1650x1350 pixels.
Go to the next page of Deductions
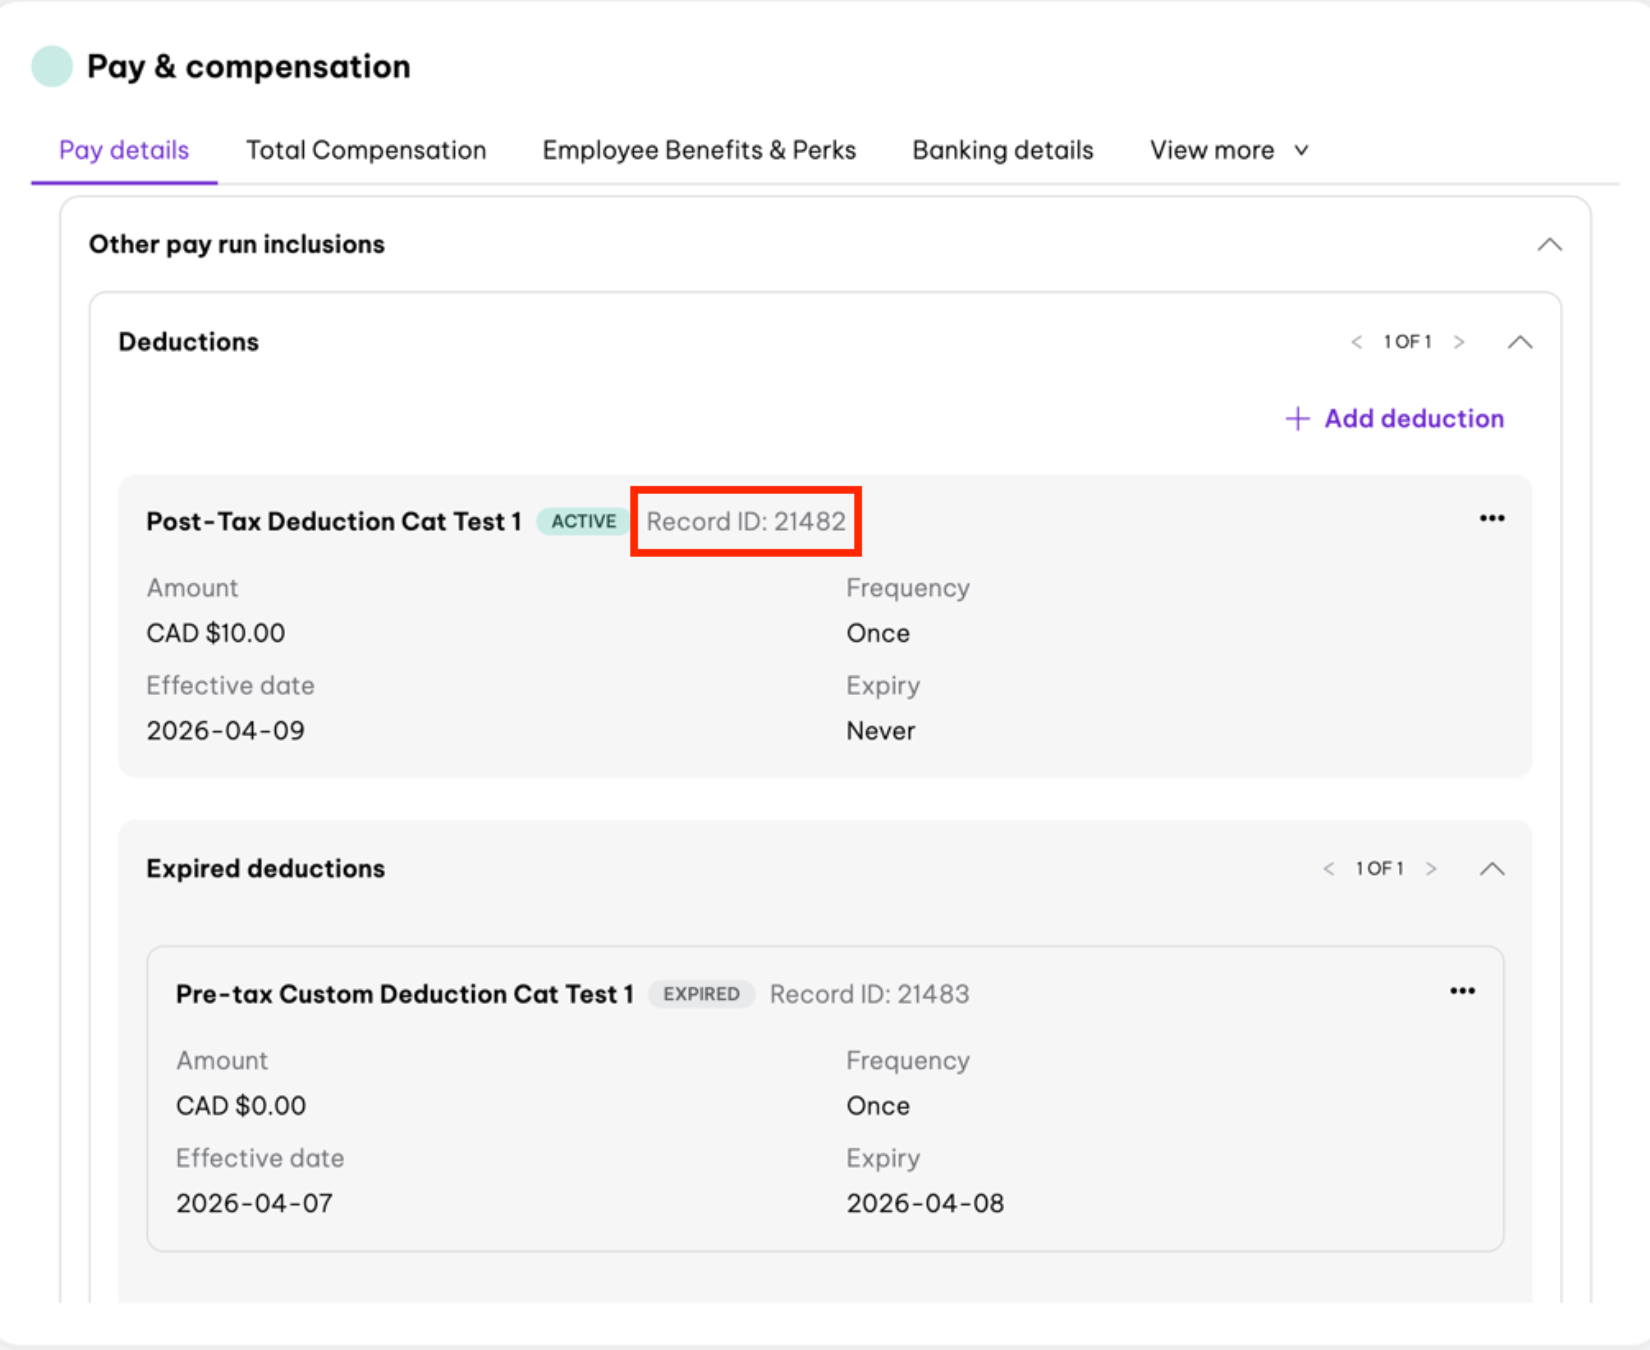point(1459,342)
